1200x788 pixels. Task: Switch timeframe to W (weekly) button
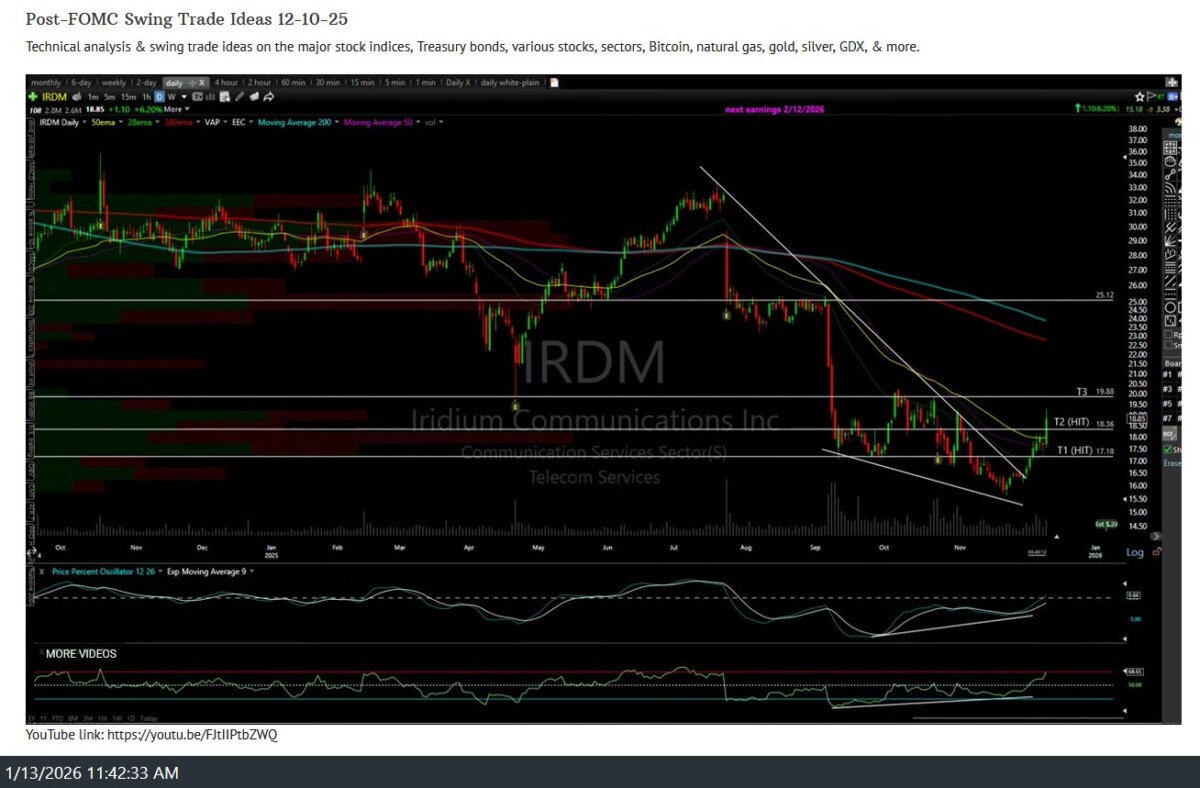(170, 96)
